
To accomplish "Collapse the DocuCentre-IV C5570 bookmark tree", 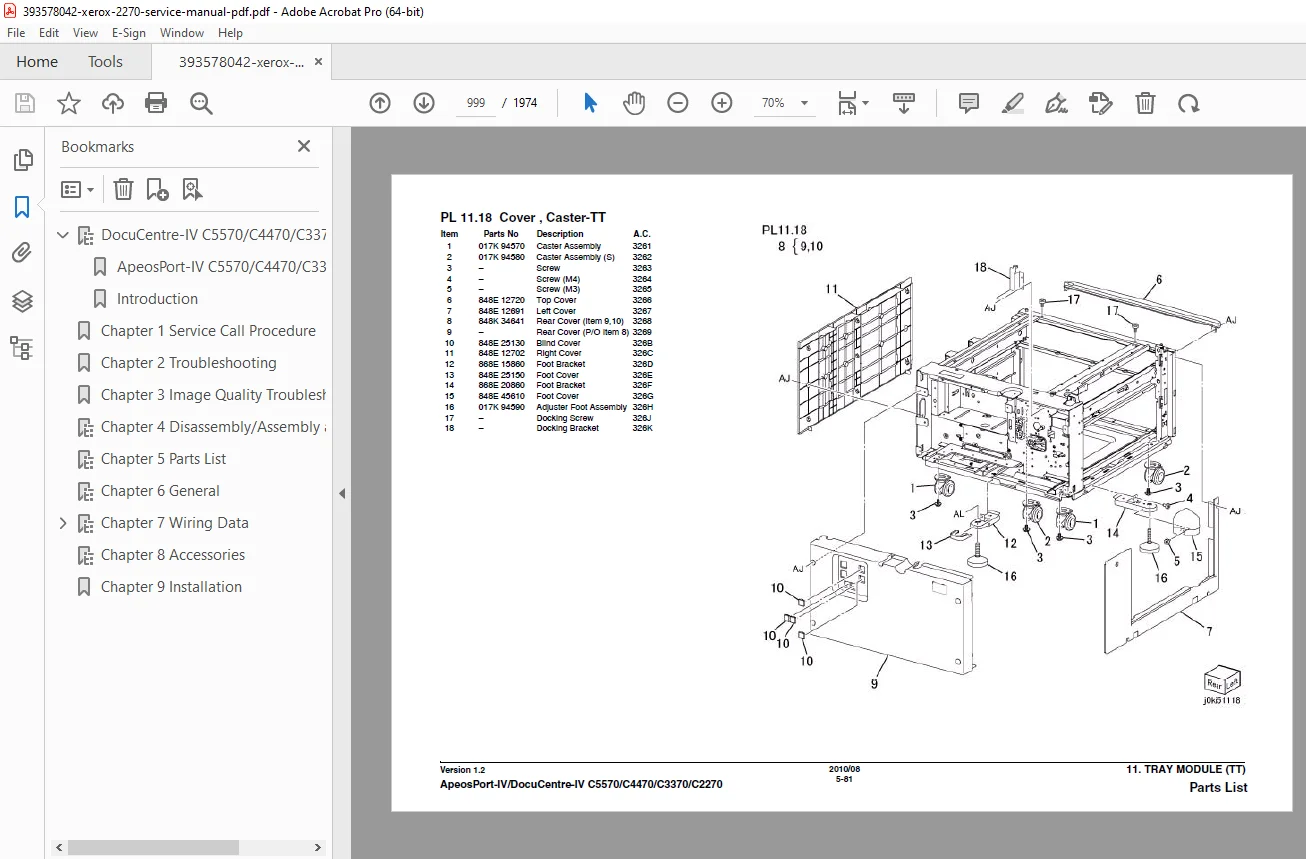I will click(63, 235).
